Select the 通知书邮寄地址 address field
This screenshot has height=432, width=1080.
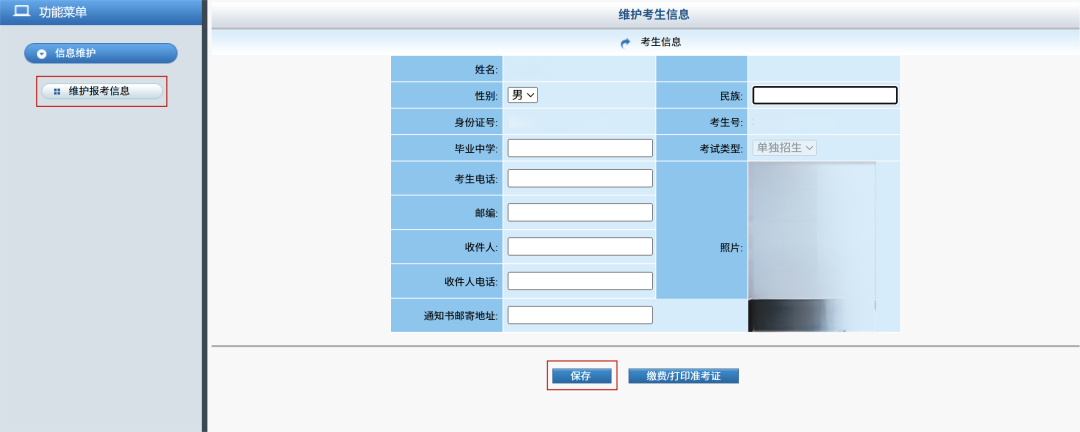pos(580,315)
